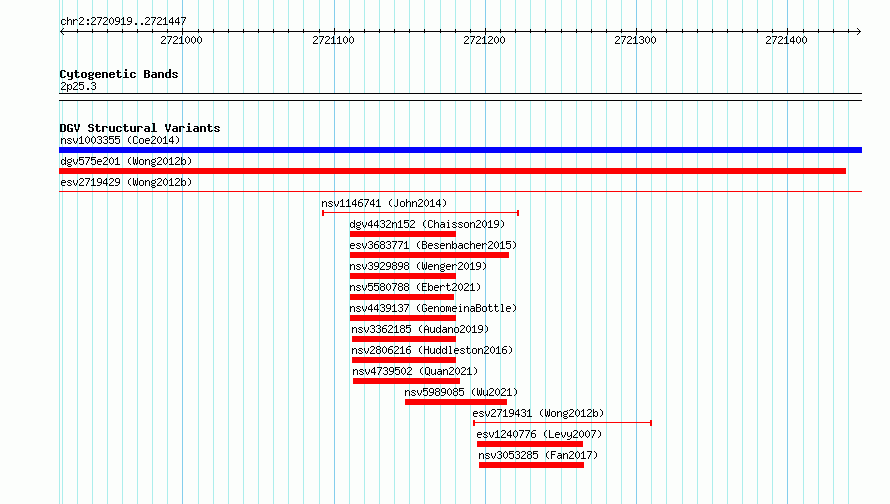The width and height of the screenshot is (890, 504).
Task: Click the red bar under nsv3362185
Action: (x=404, y=339)
